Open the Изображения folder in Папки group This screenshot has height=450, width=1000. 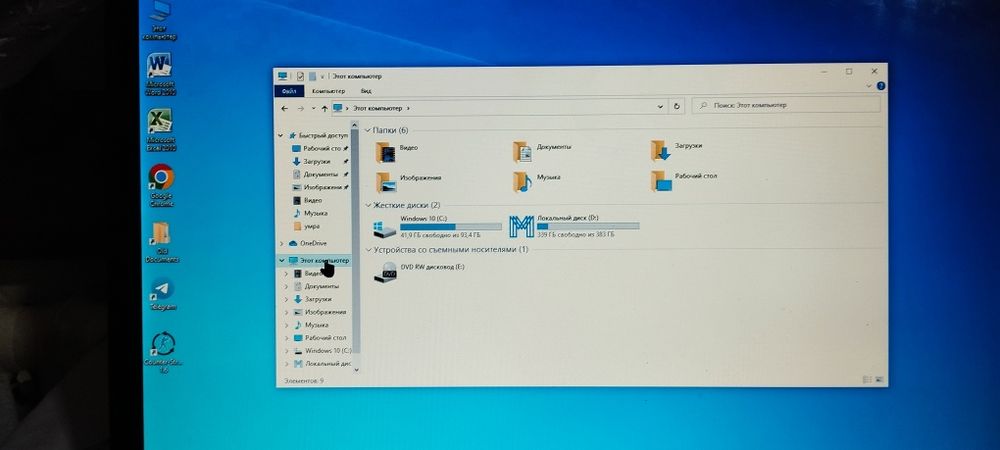(x=409, y=181)
